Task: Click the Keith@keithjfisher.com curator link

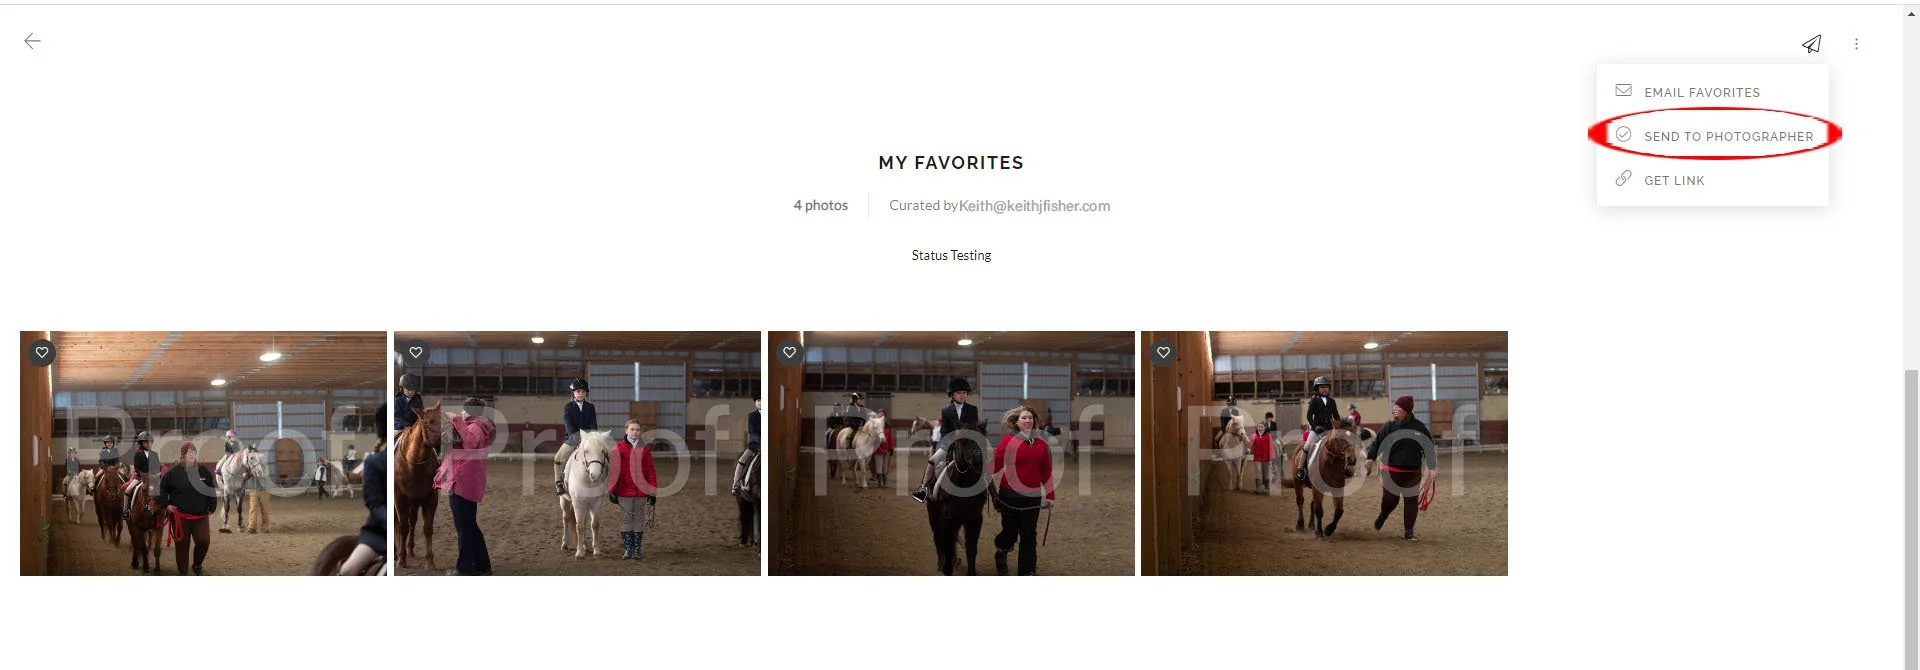Action: click(1034, 206)
